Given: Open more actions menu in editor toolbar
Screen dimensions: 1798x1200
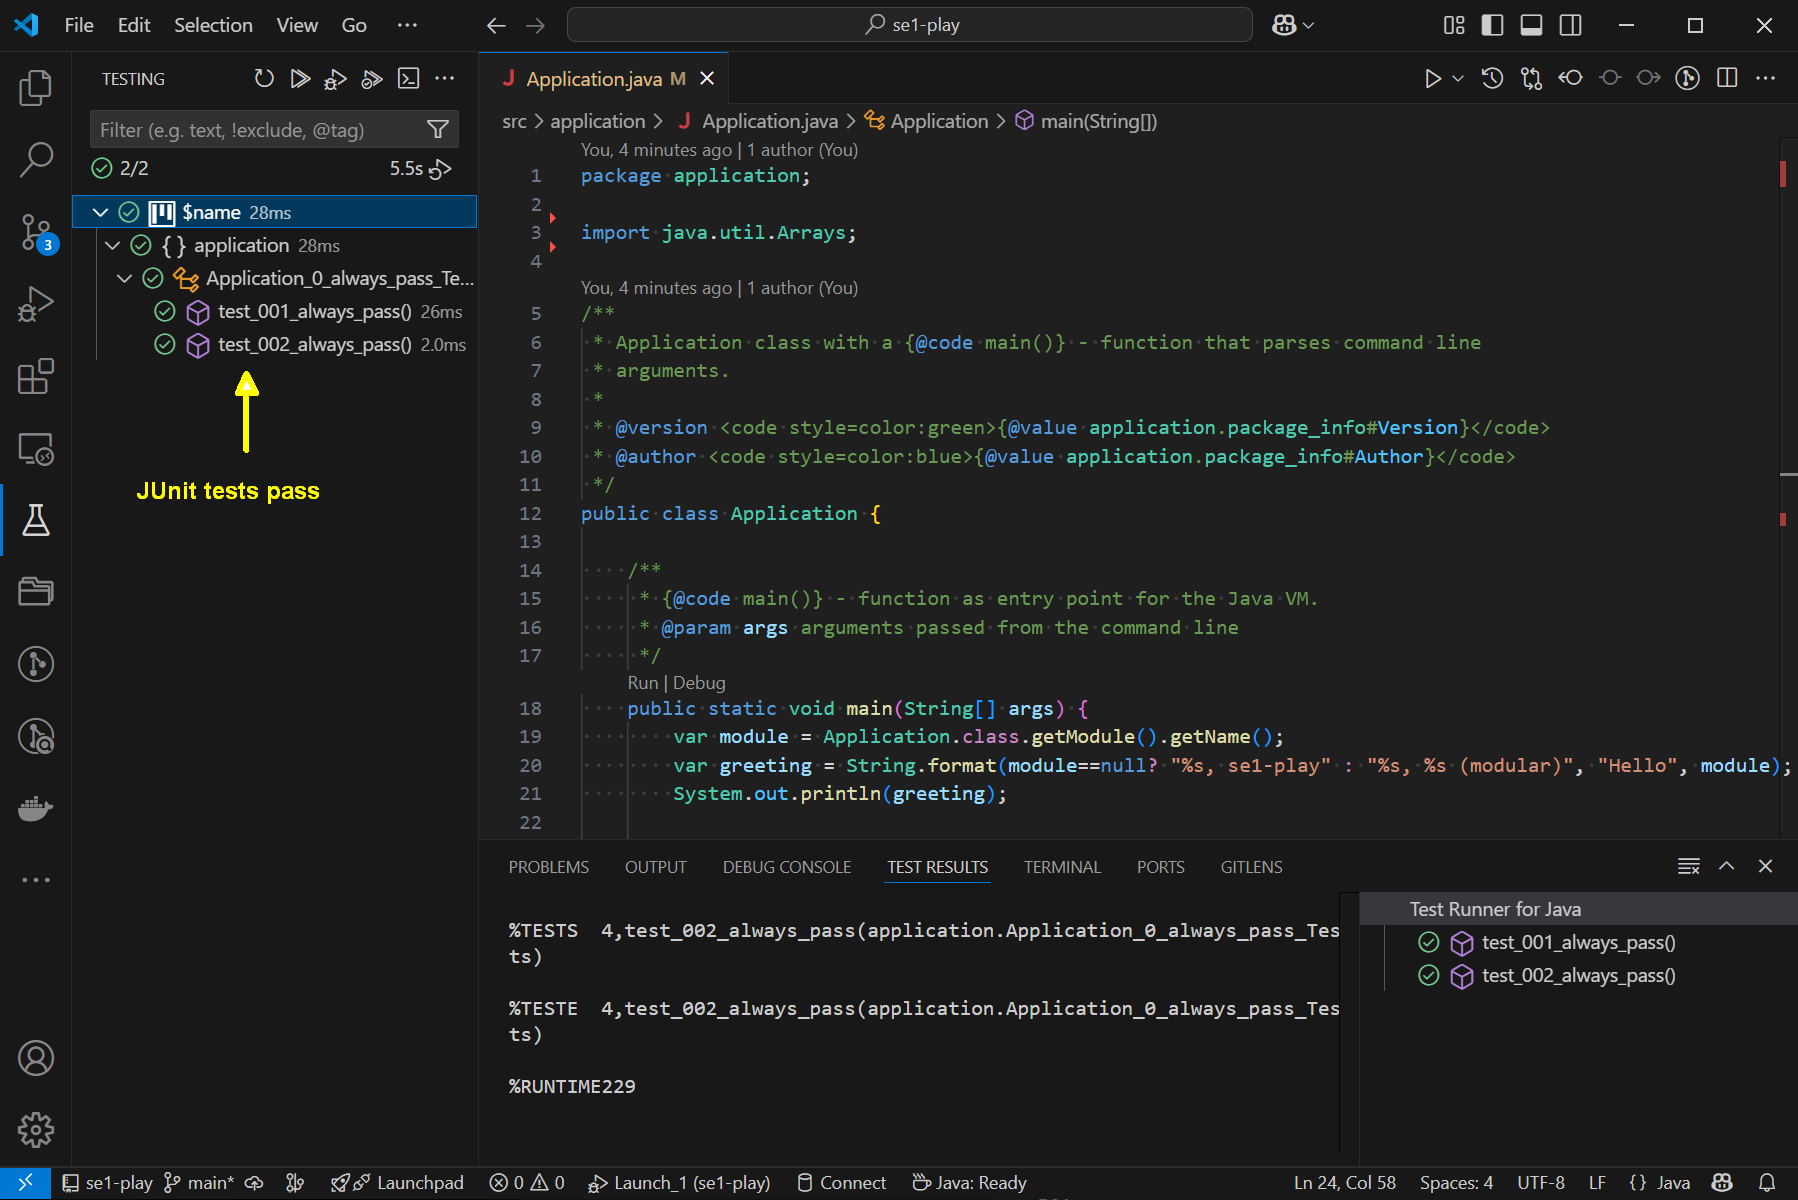Looking at the screenshot, I should point(1766,78).
